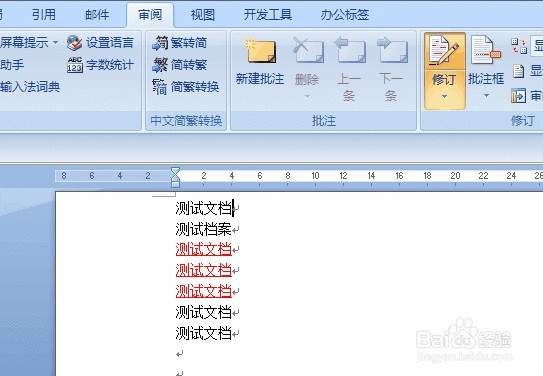This screenshot has height=376, width=543.
Task: Click the 设置语言 label
Action: point(110,43)
